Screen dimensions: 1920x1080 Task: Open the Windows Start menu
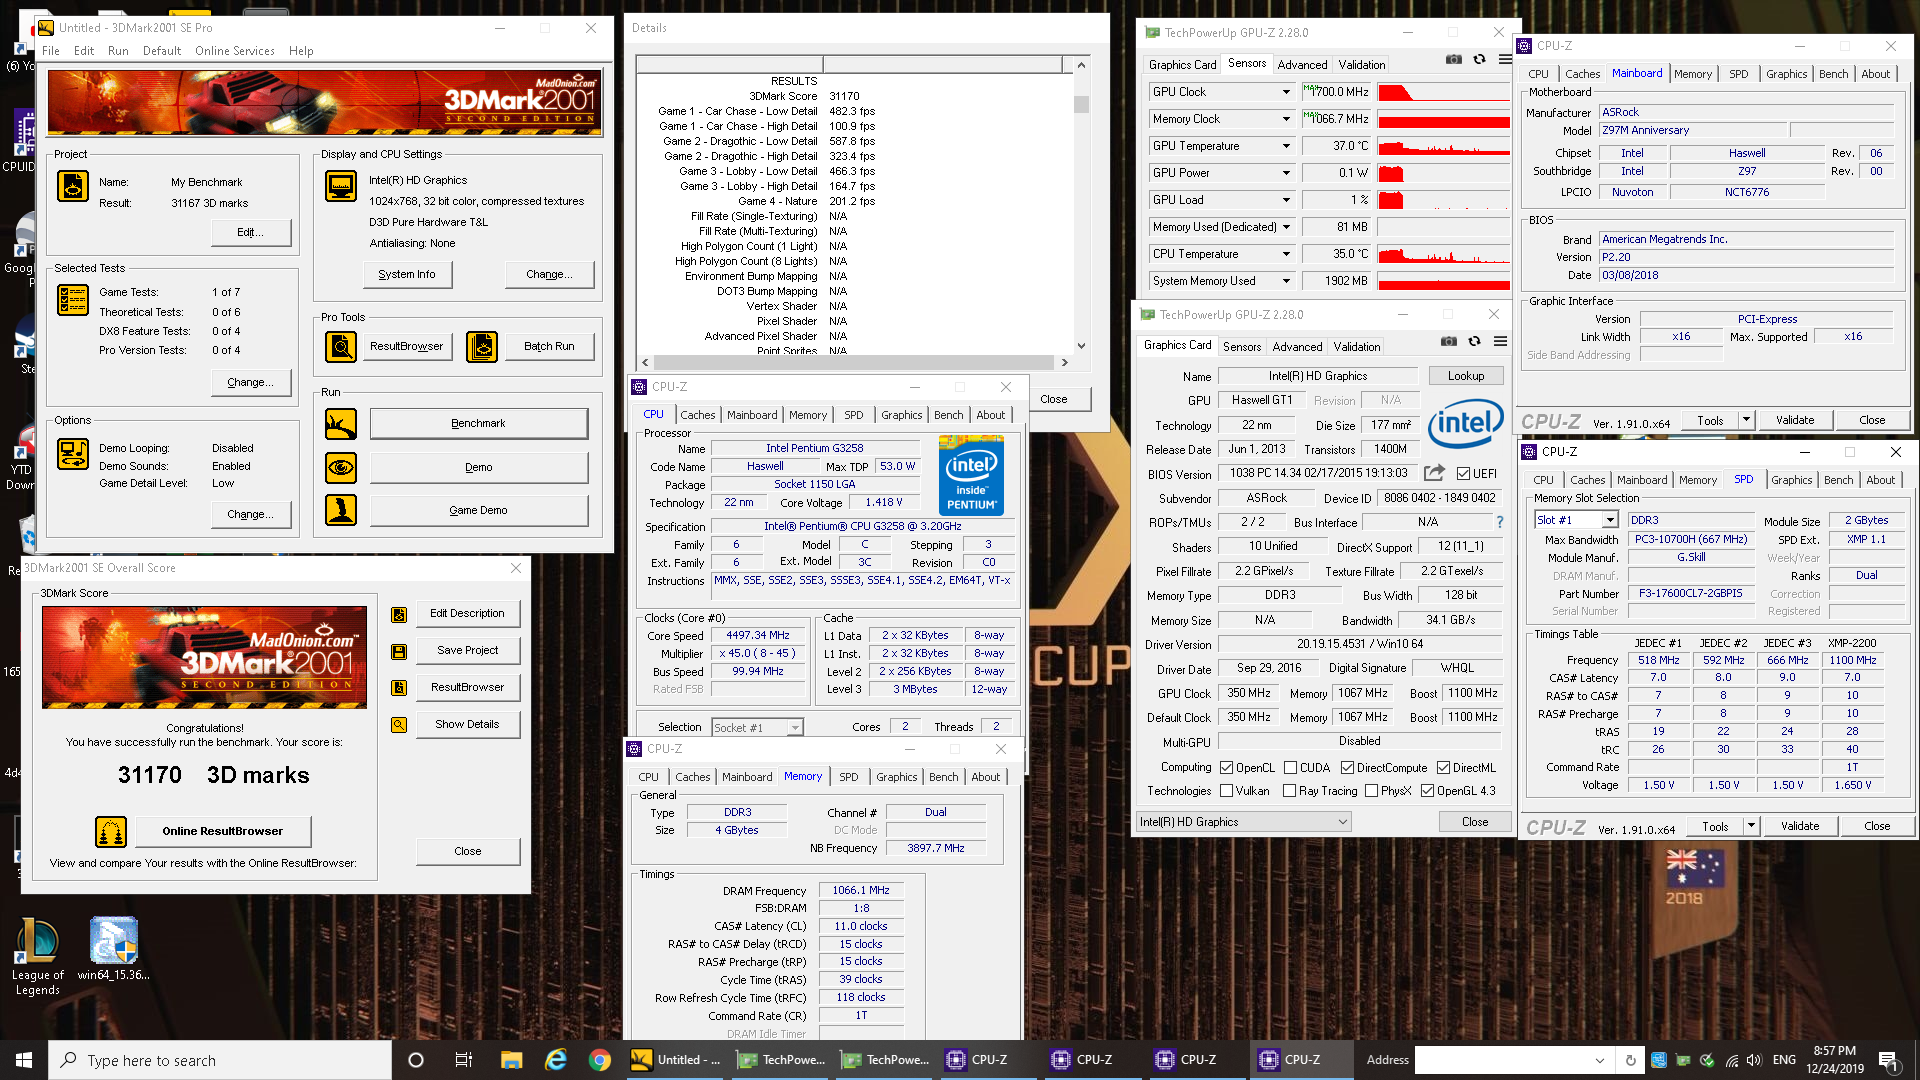(x=24, y=1060)
